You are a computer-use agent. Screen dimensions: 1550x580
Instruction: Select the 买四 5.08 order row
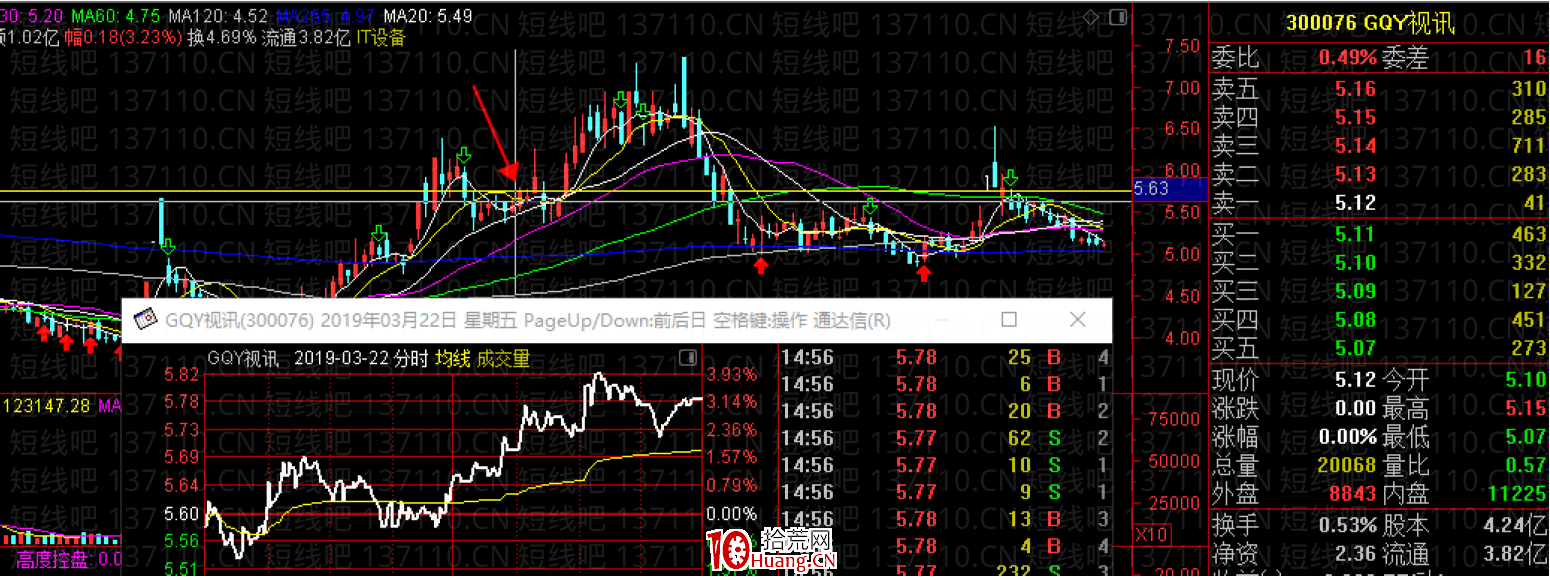point(1380,320)
